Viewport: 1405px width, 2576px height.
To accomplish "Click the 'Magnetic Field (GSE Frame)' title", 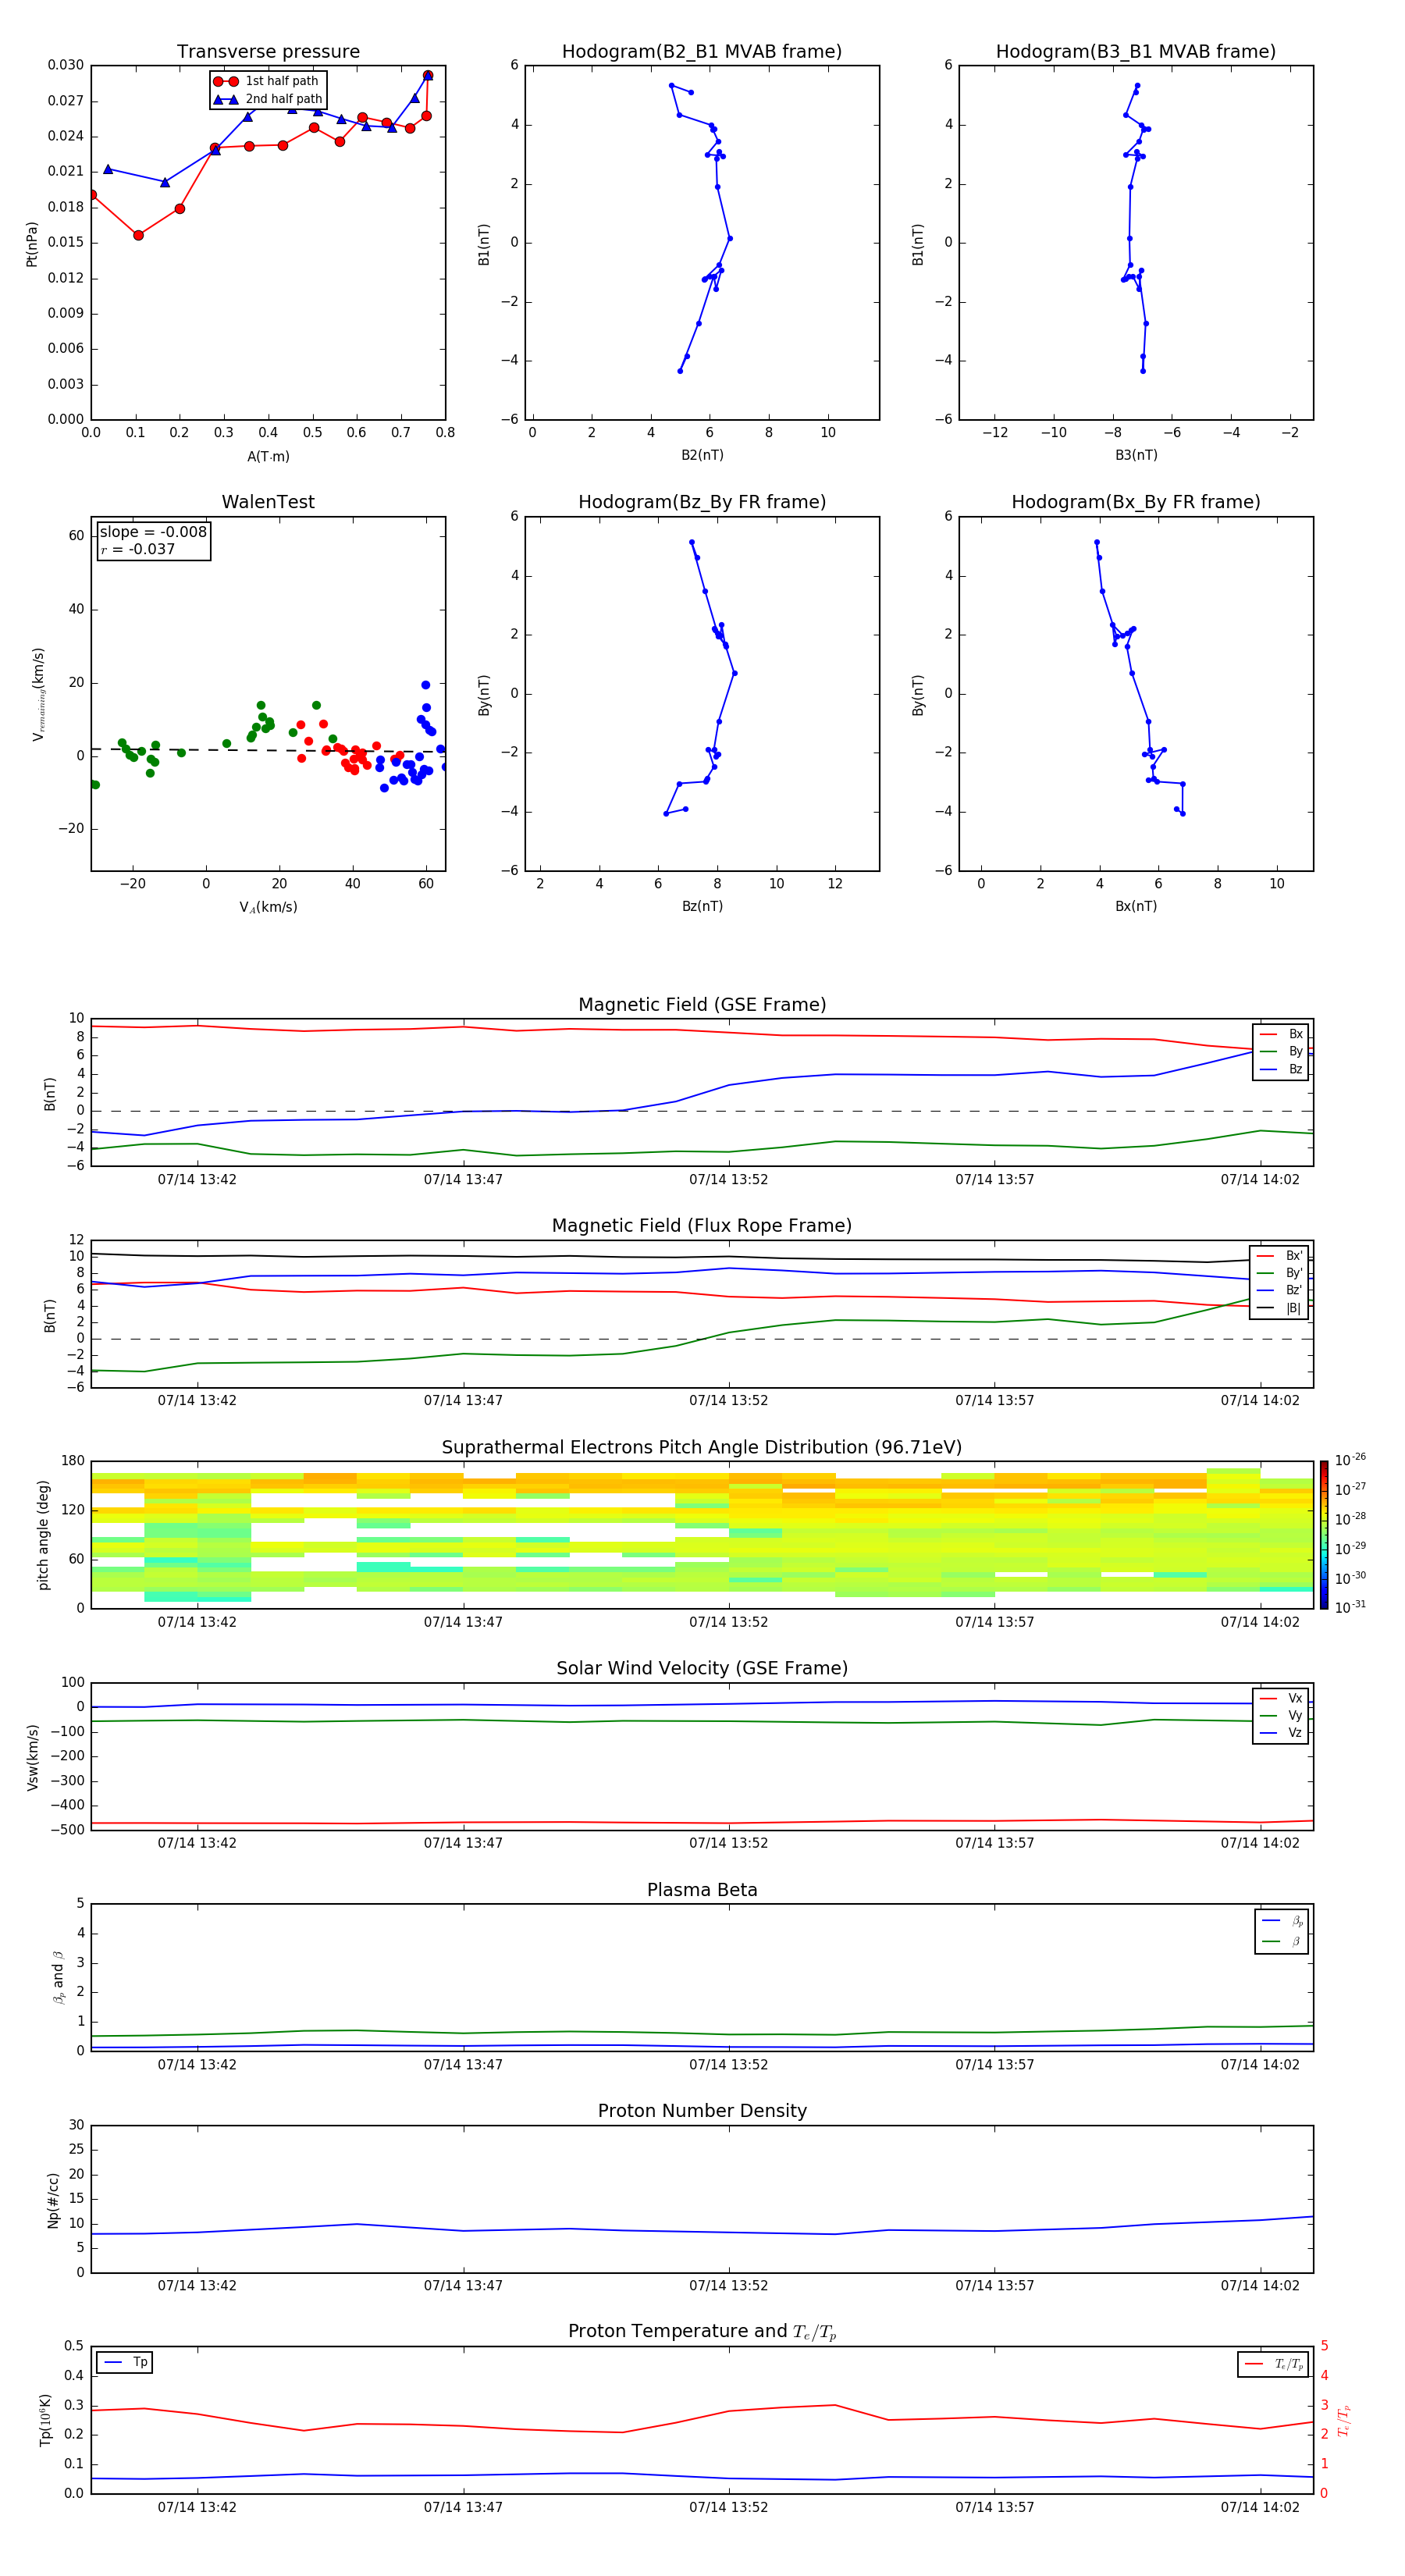I will pyautogui.click(x=702, y=1005).
